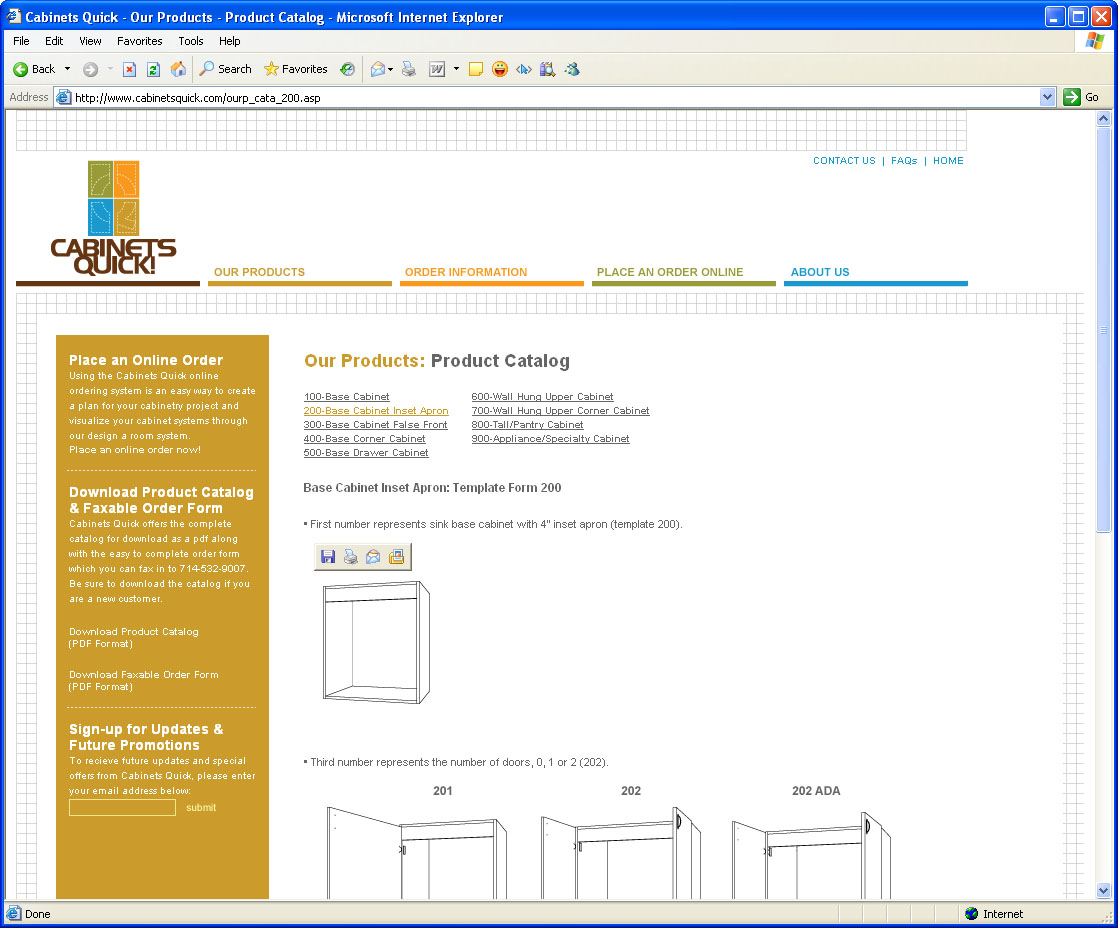
Task: Click the Home icon in browser toolbar
Action: pos(178,69)
